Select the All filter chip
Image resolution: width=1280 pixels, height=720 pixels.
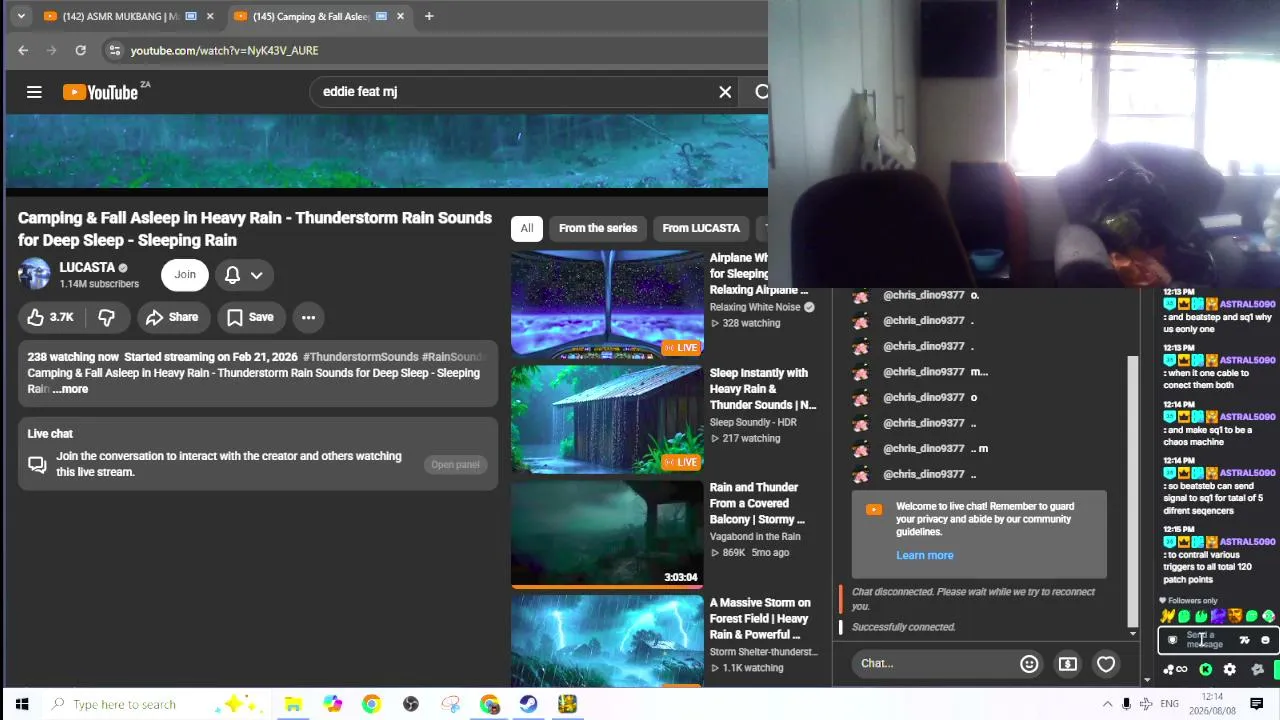pos(527,228)
